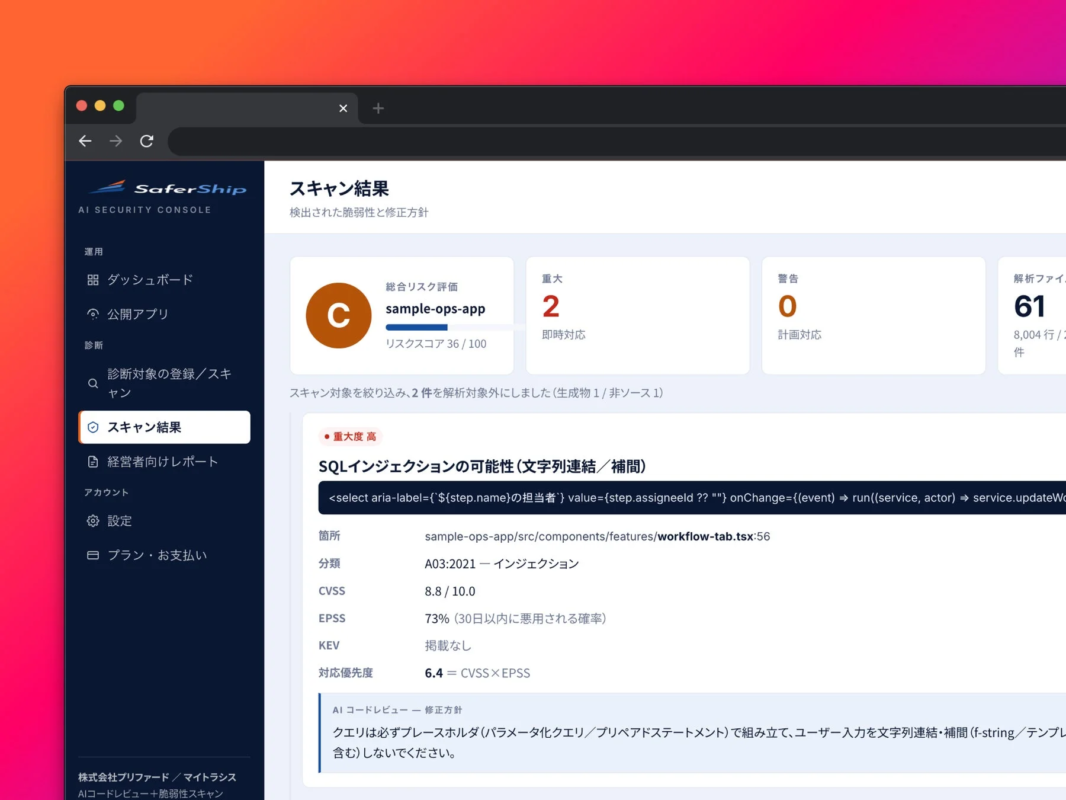Click the card icon for プラン・お支払い

[92, 555]
